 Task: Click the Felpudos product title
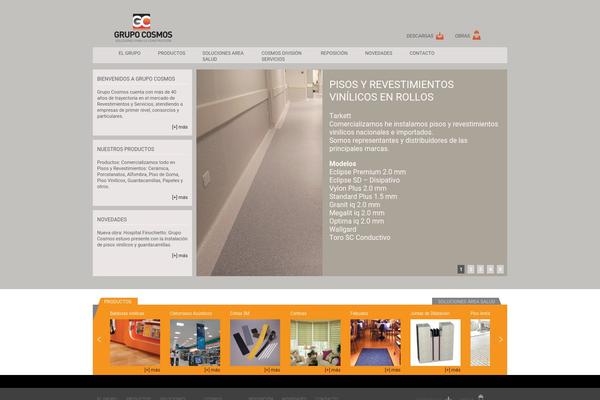[x=359, y=313]
